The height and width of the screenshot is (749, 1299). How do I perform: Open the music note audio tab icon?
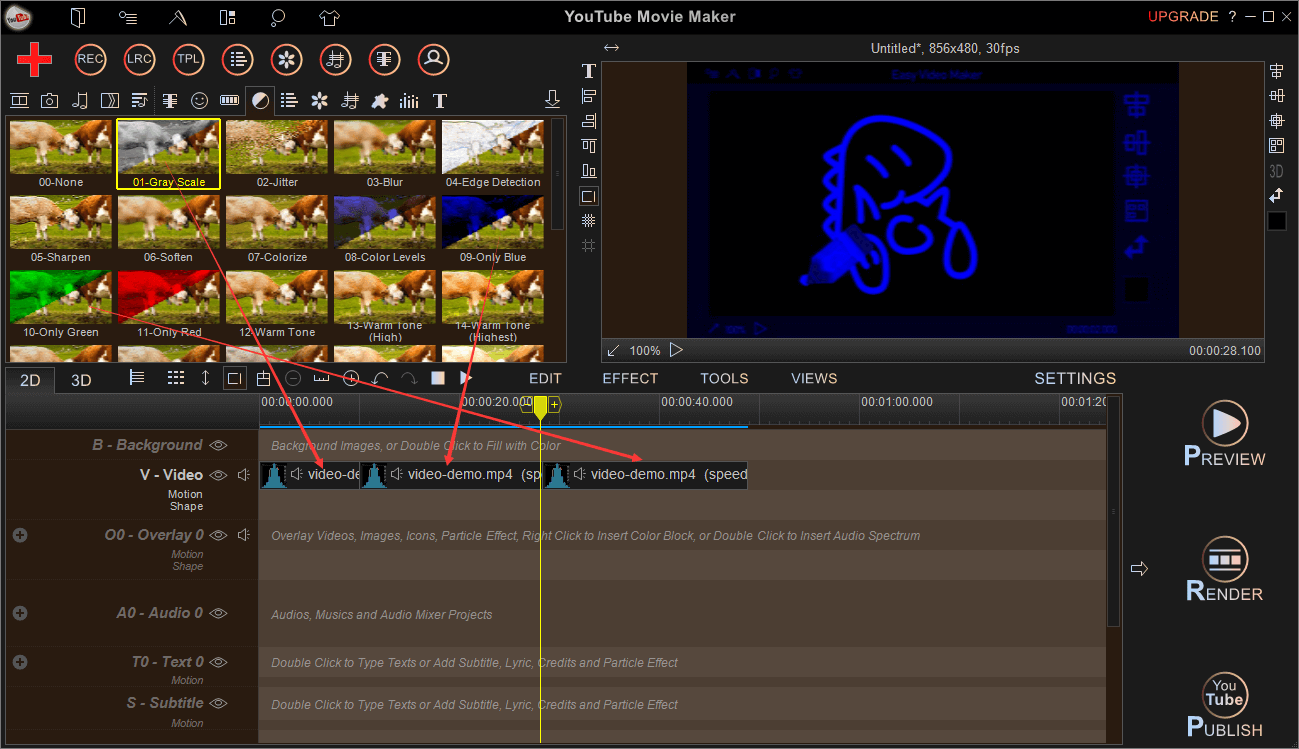(x=80, y=100)
